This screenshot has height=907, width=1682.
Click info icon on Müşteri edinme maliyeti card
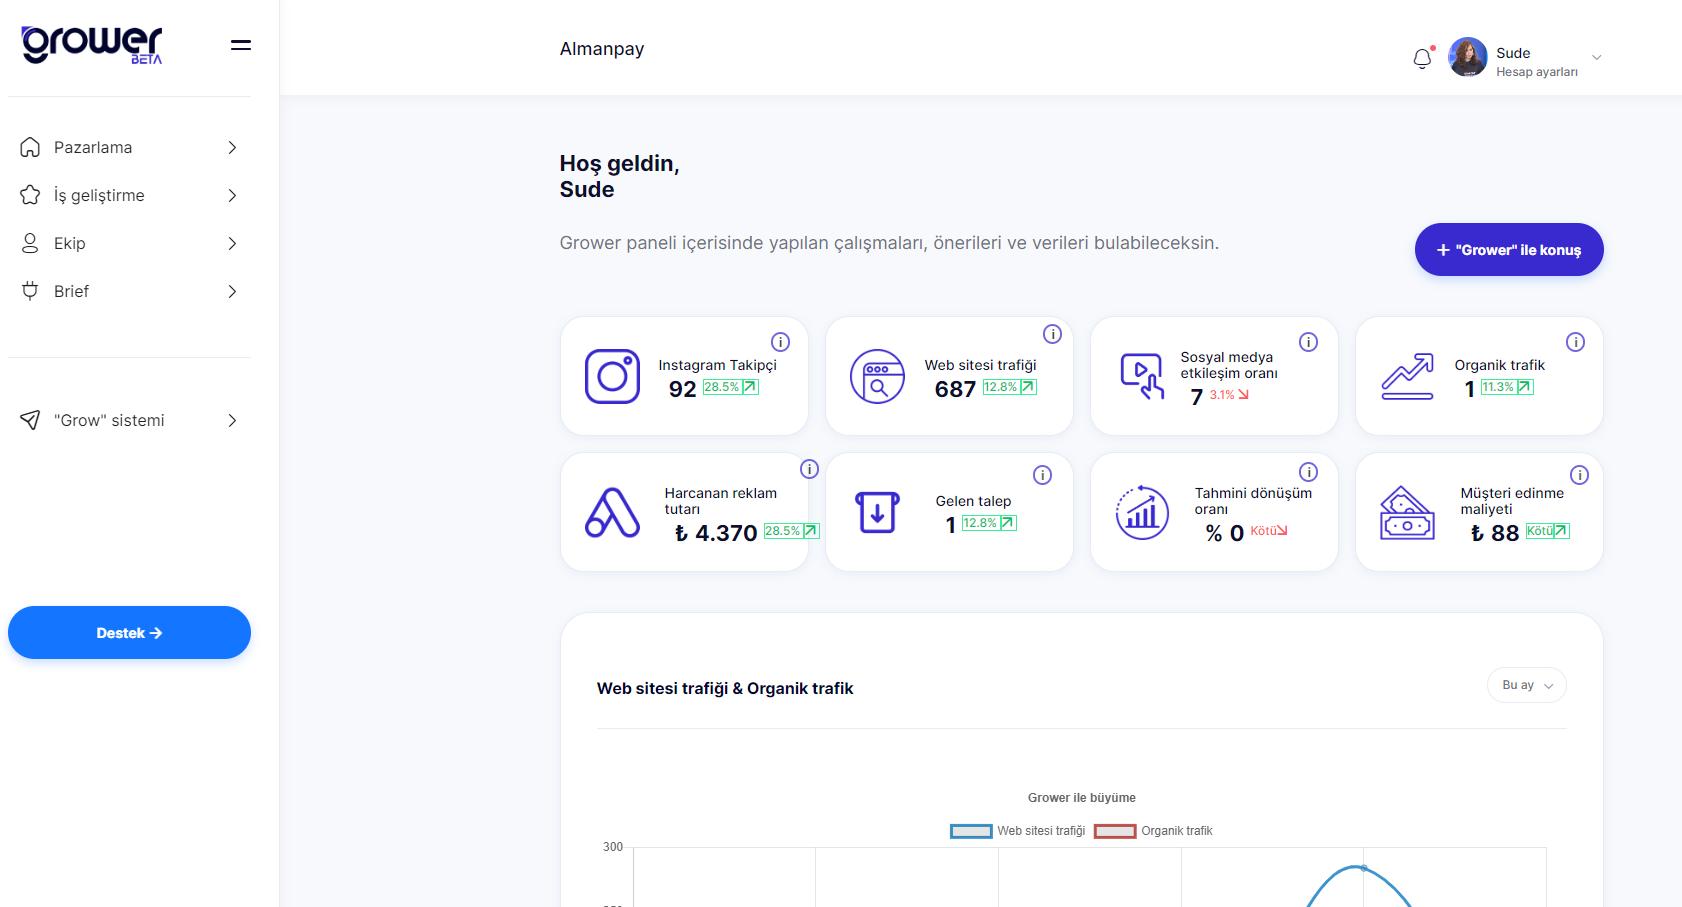tap(1579, 475)
